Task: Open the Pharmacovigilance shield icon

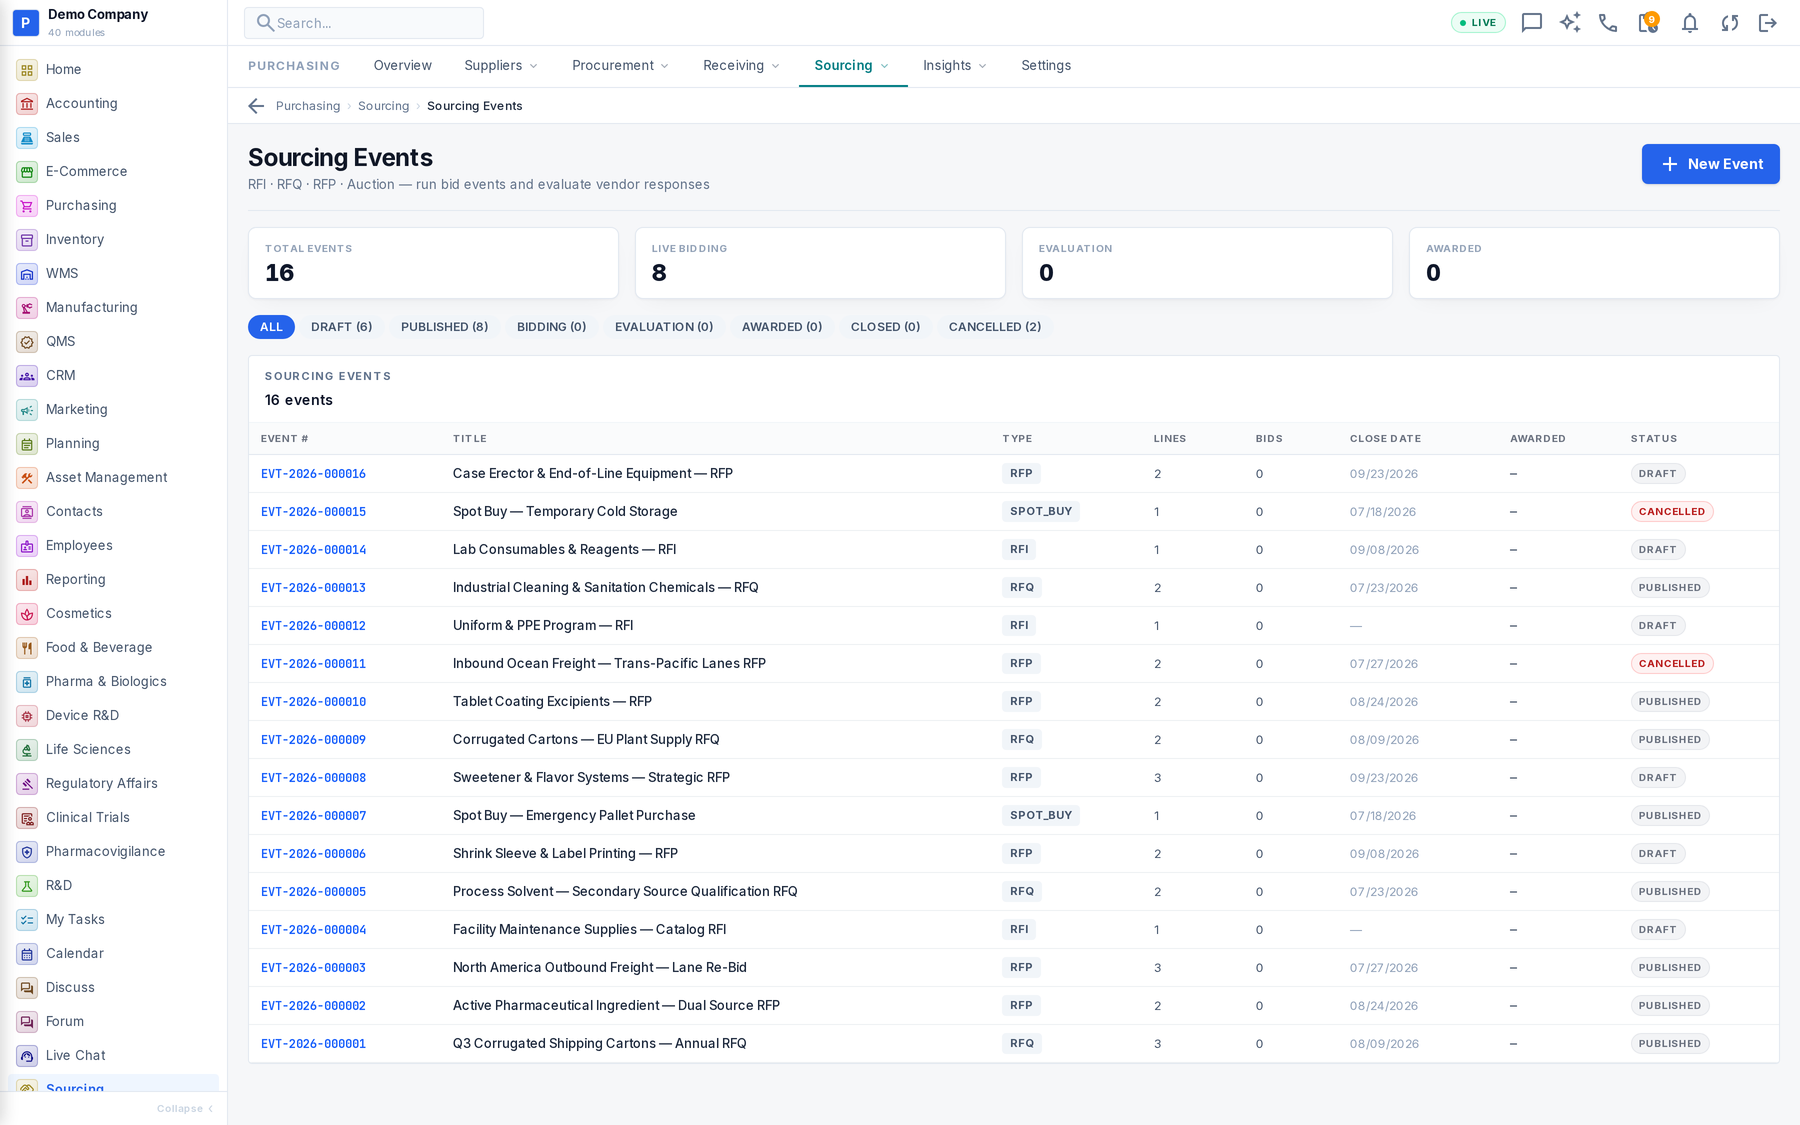Action: tap(27, 852)
